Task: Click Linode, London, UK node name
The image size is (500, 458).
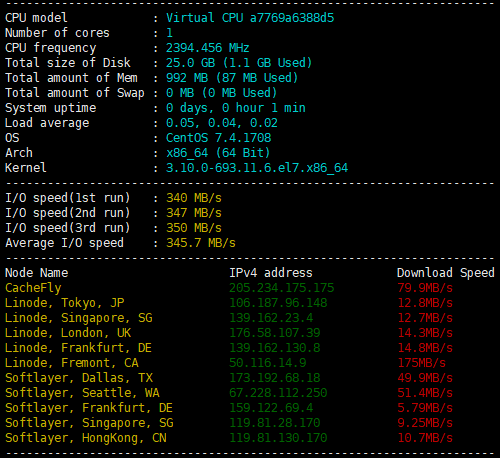Action: tap(68, 333)
